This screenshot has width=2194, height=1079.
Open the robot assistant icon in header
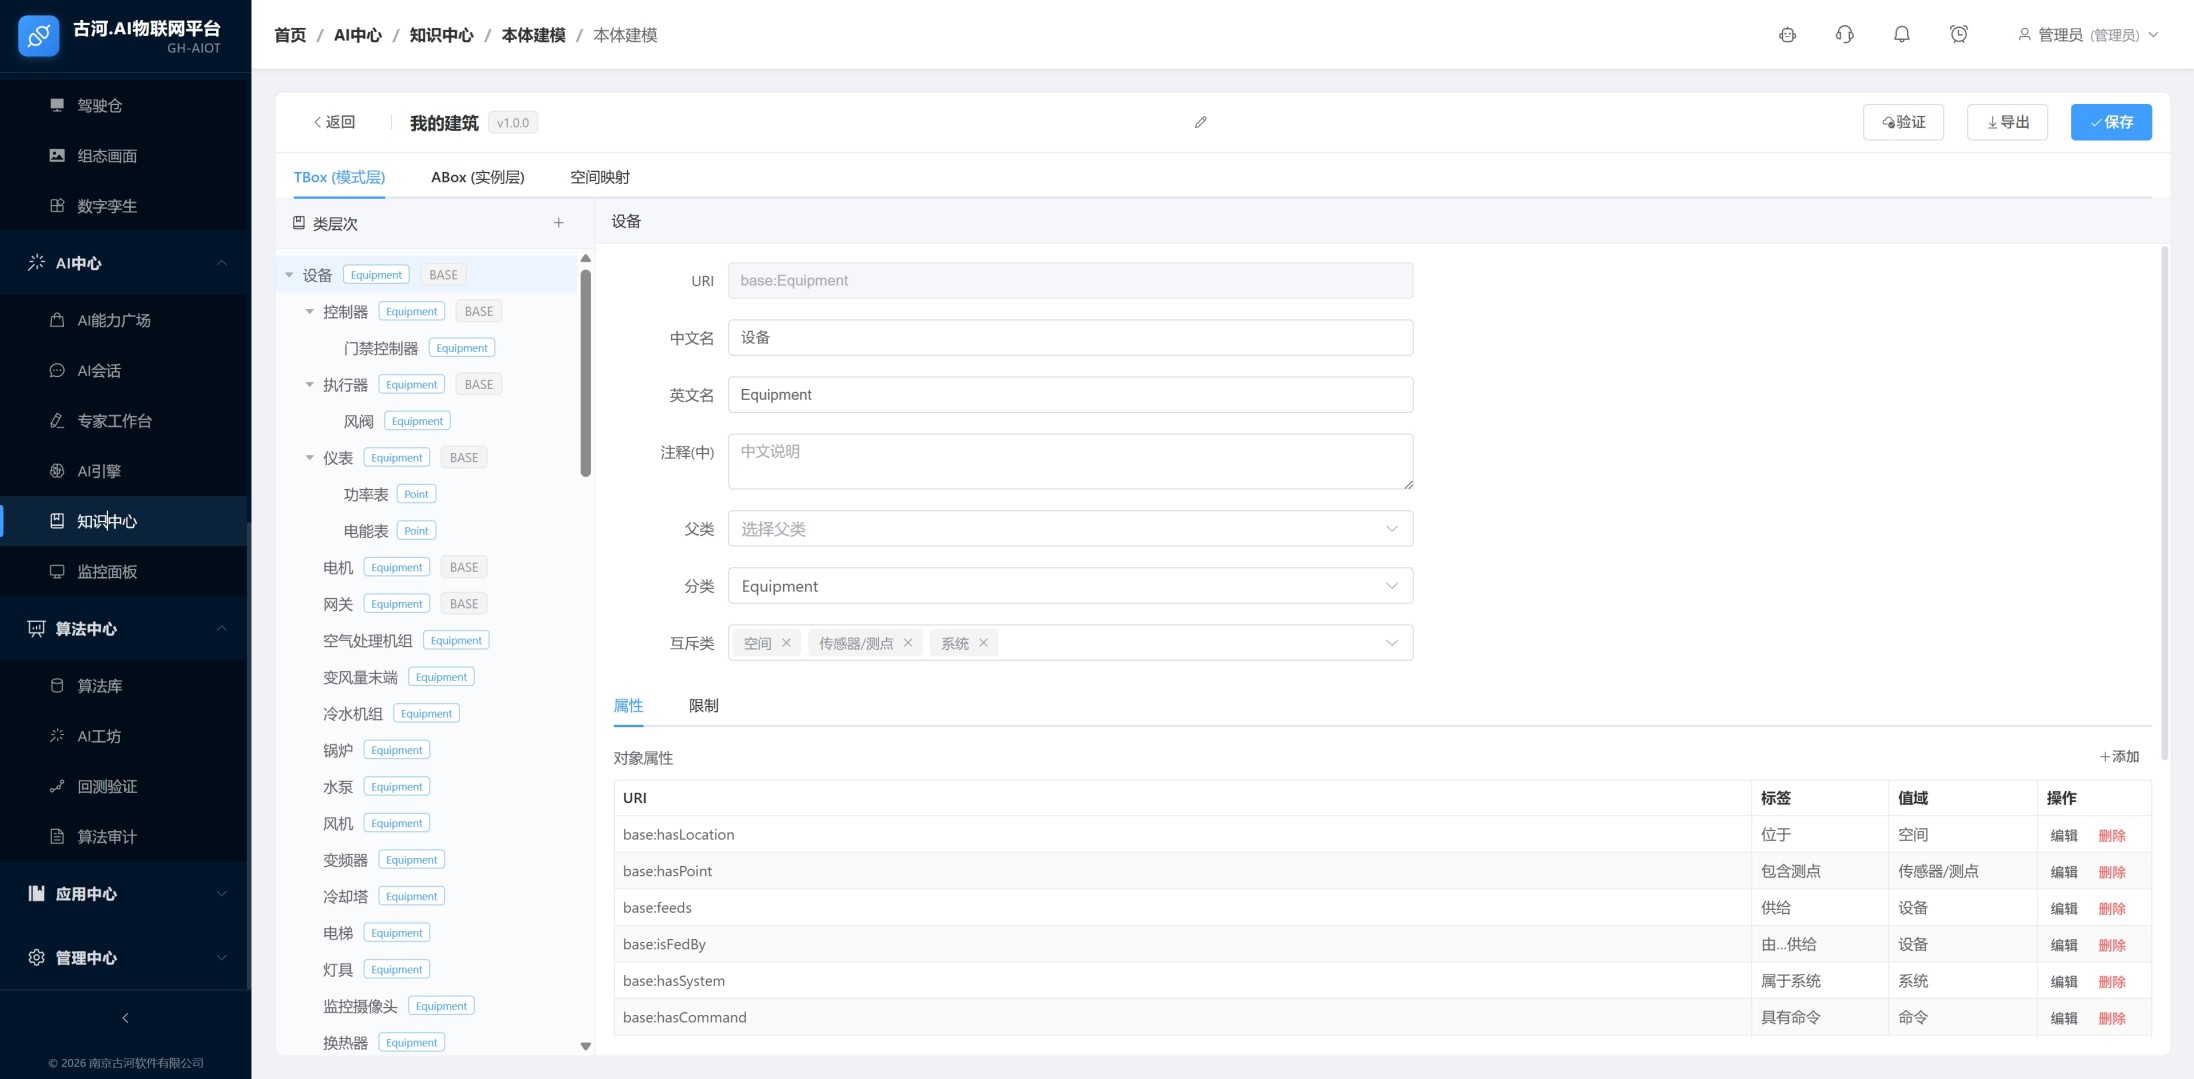pyautogui.click(x=1787, y=35)
